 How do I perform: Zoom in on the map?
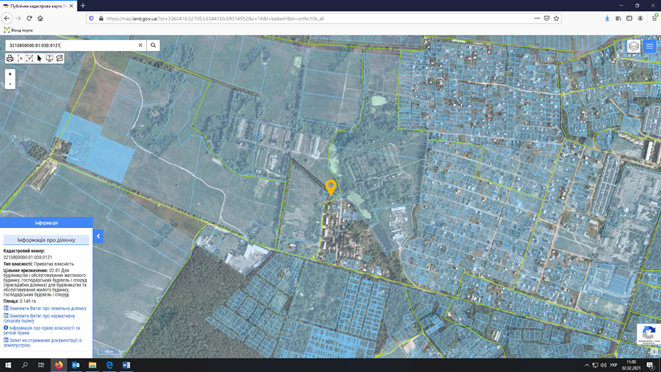[10, 74]
